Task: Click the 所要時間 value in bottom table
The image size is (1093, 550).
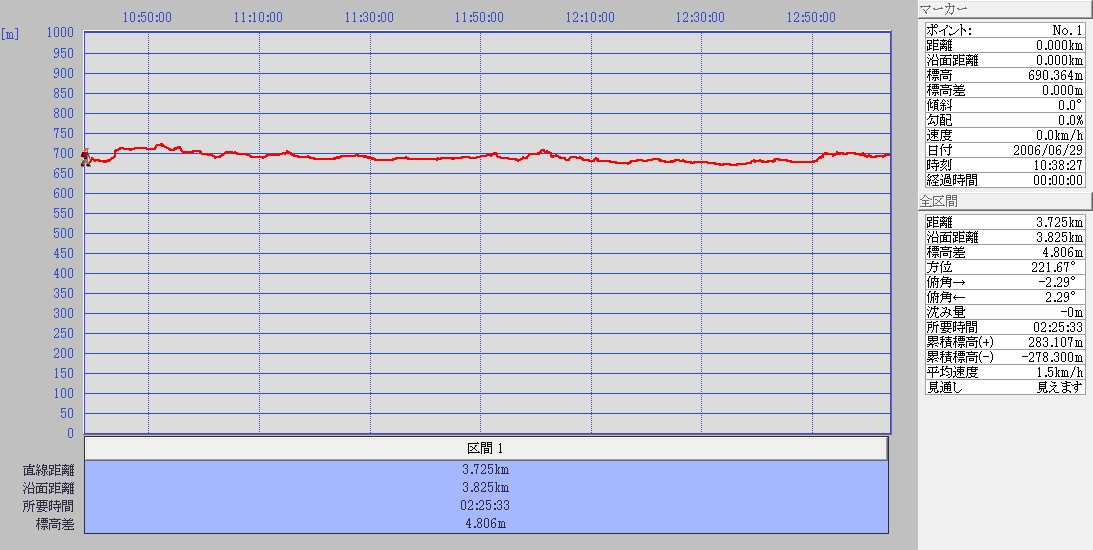Action: 486,506
